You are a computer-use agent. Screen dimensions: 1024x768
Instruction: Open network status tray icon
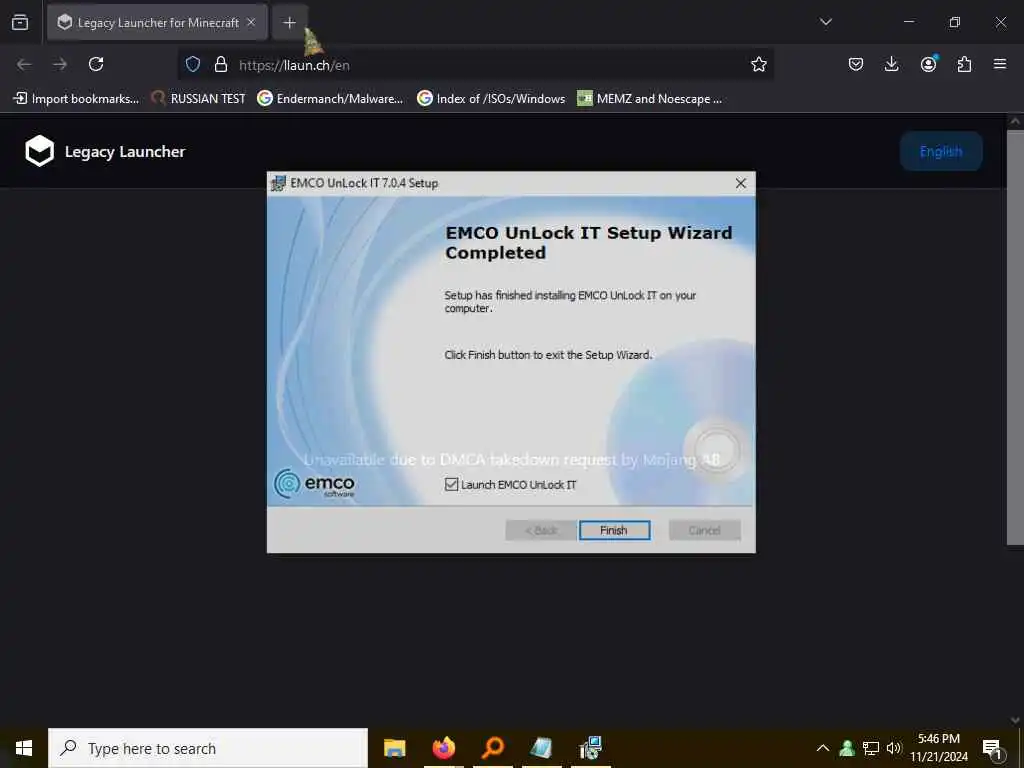[x=871, y=748]
